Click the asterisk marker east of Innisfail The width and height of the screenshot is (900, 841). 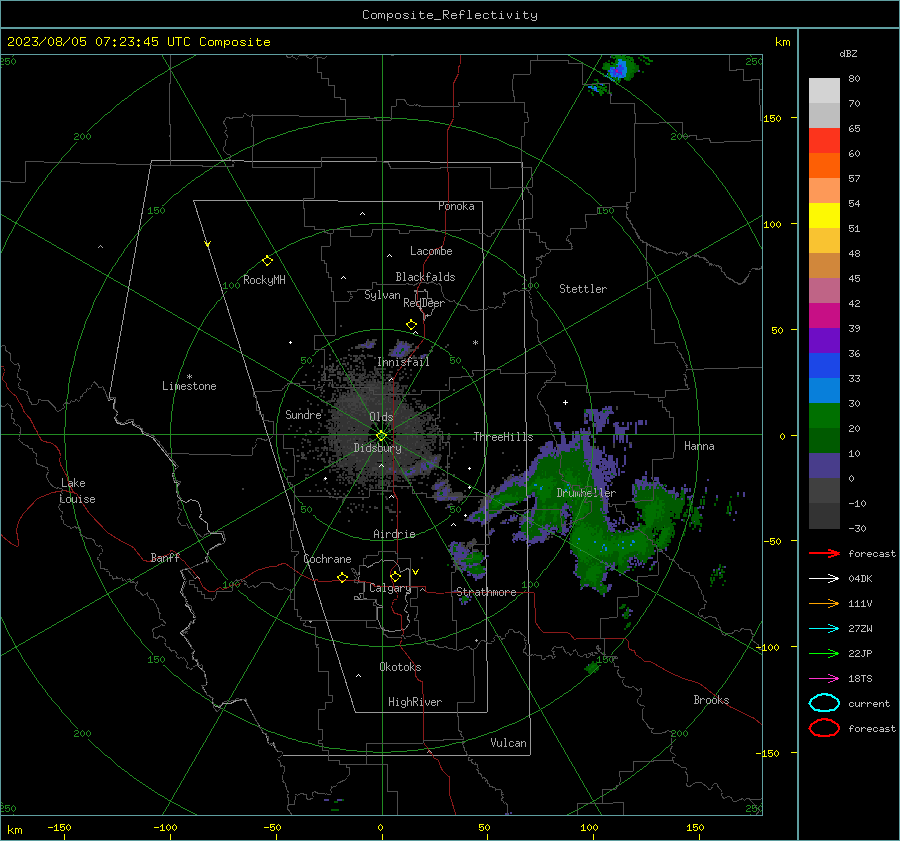[475, 343]
